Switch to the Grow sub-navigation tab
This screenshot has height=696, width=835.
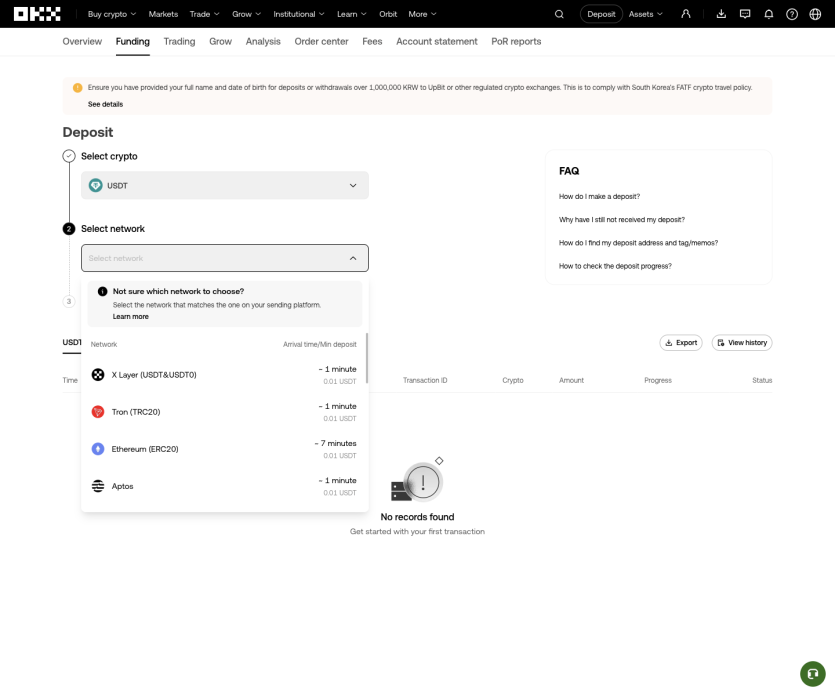[x=220, y=42]
